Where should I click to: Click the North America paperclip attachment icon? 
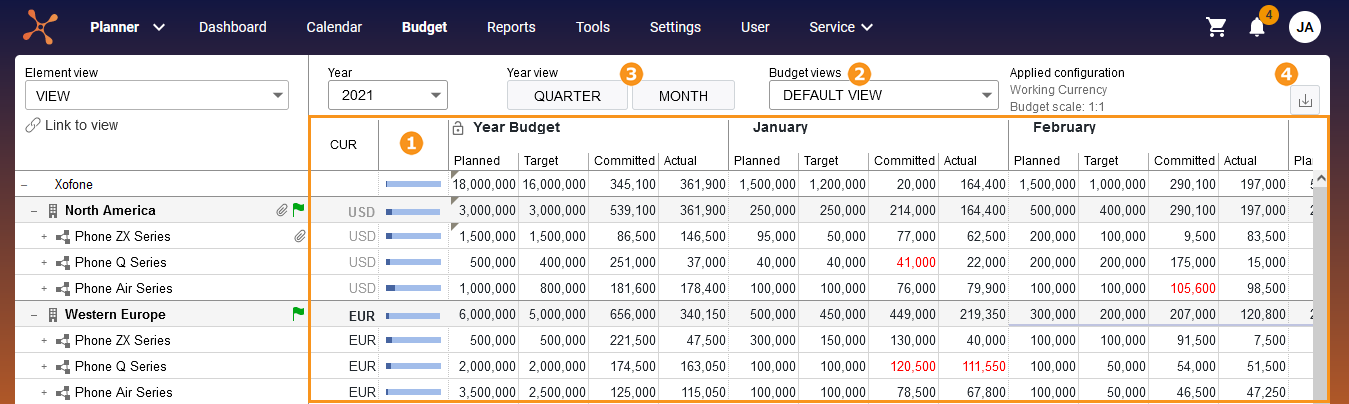[x=282, y=210]
